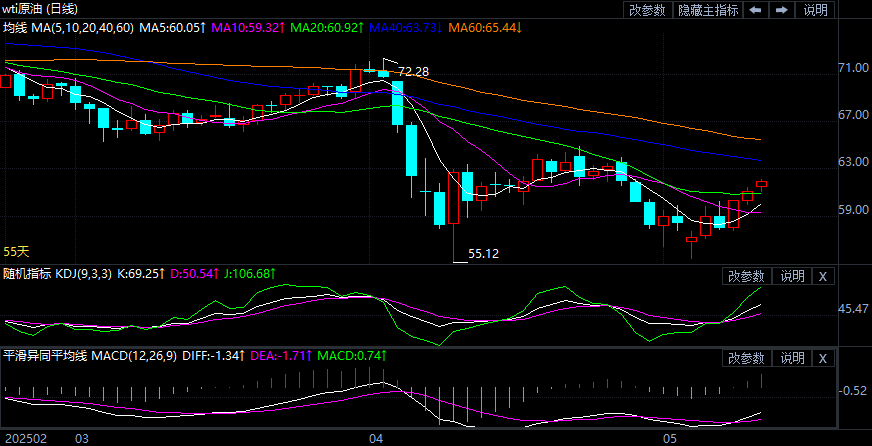
Task: Click the 67.00 price axis label
Action: tap(854, 115)
